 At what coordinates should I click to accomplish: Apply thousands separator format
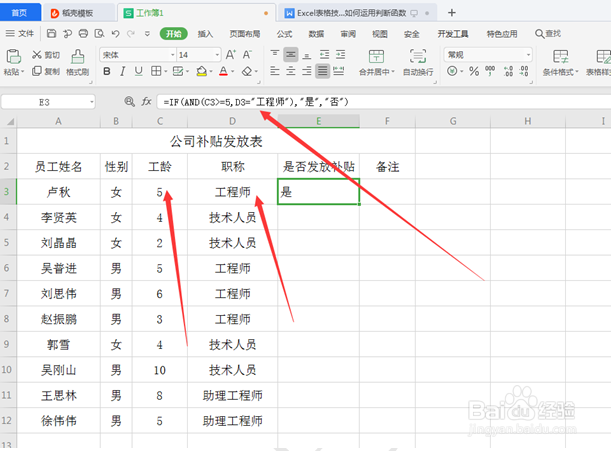(x=490, y=71)
